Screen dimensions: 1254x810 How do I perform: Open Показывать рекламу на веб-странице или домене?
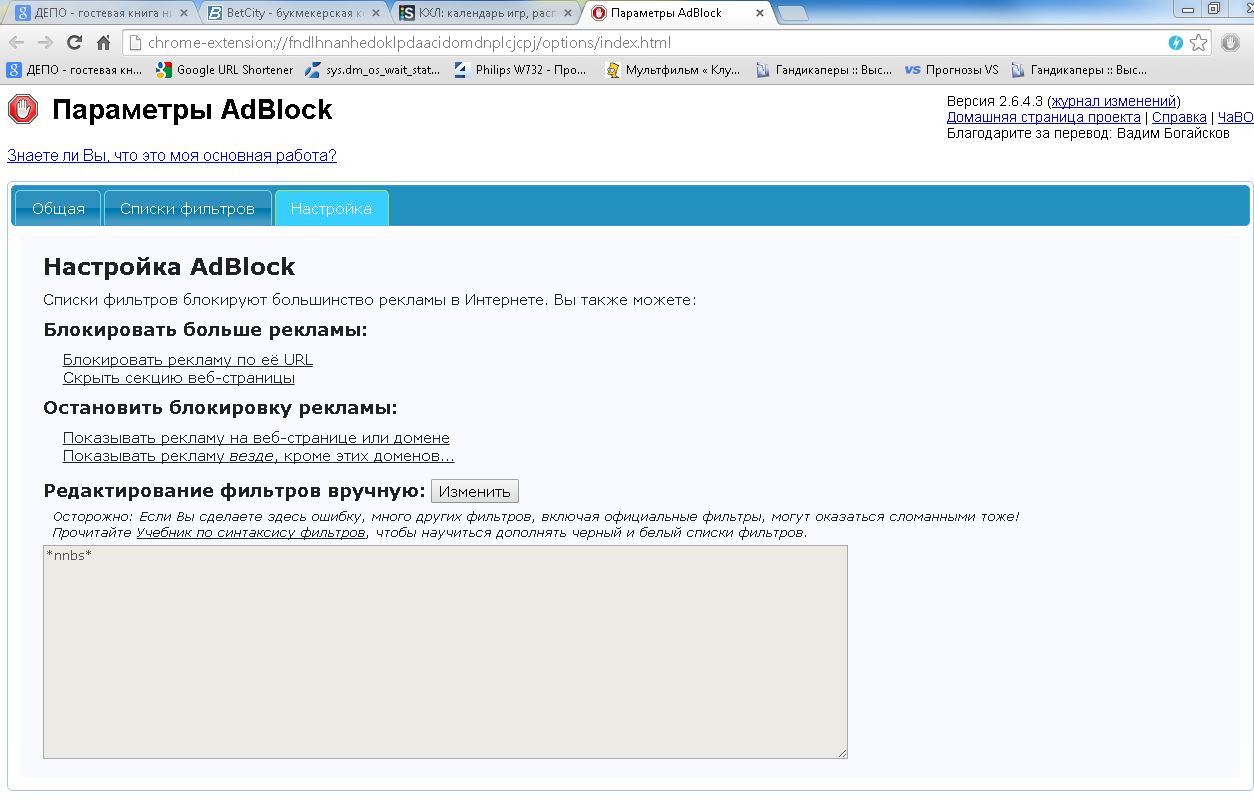click(256, 437)
